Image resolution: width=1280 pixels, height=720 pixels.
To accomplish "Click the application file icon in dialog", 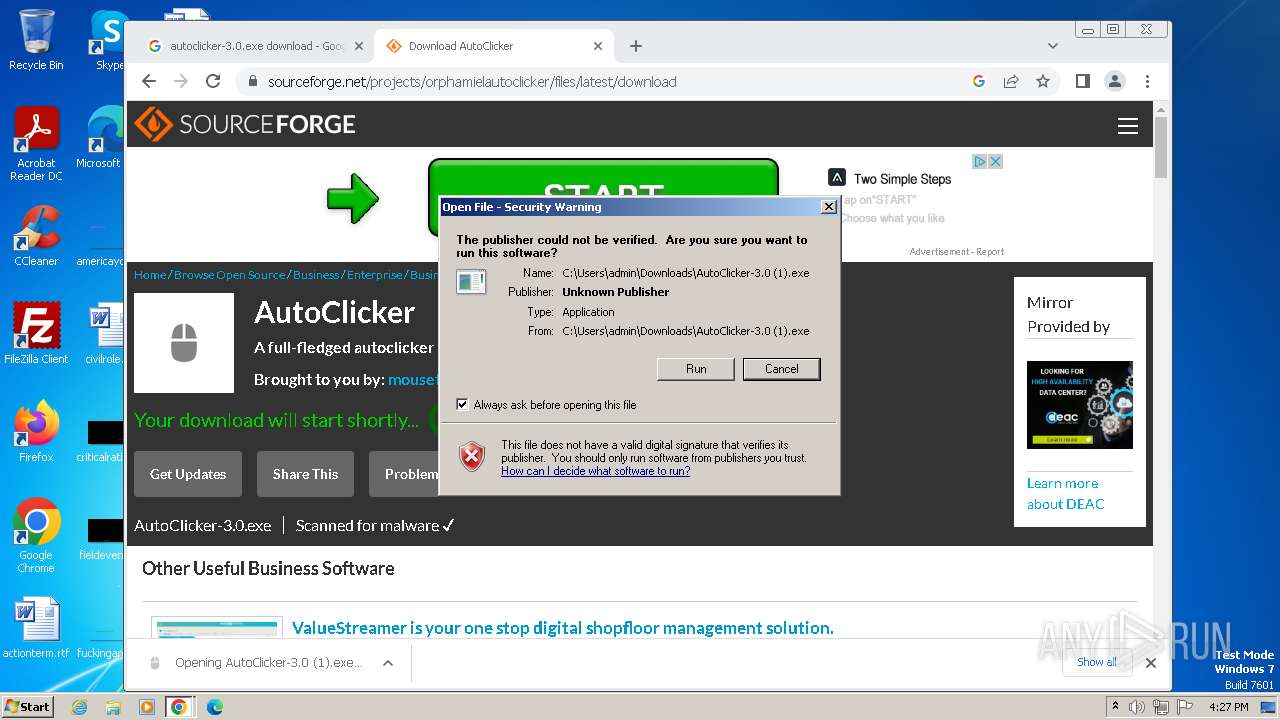I will tap(471, 282).
